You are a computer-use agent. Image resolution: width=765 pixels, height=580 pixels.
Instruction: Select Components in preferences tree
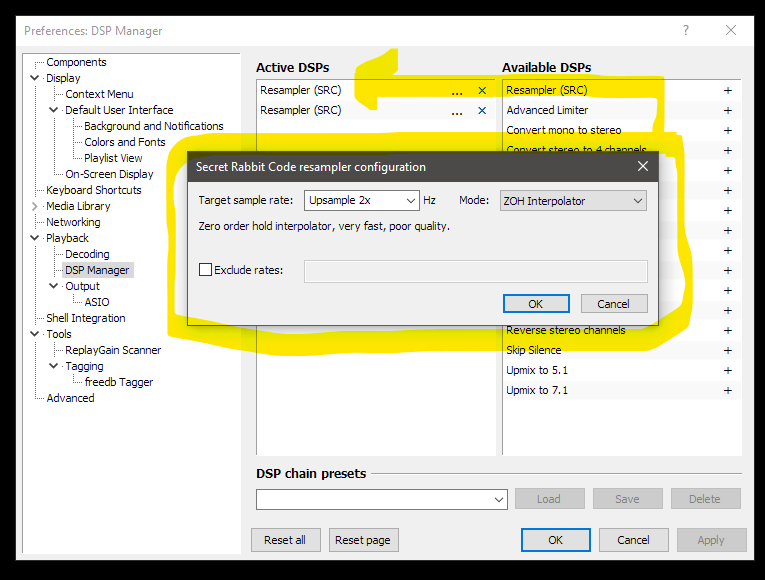point(76,62)
